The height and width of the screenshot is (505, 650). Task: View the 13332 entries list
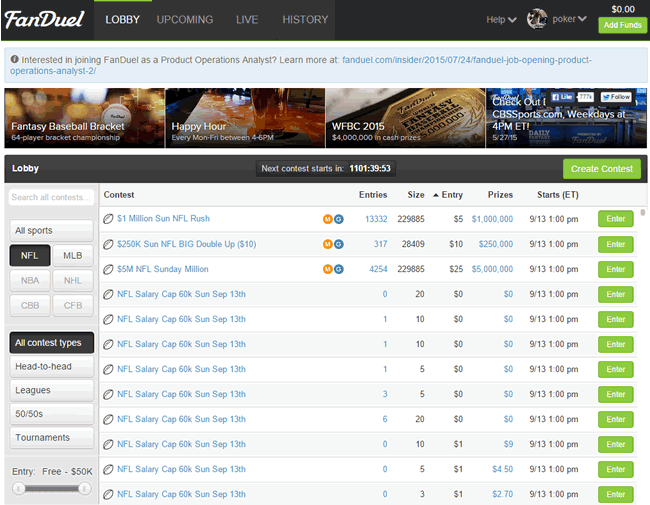376,219
